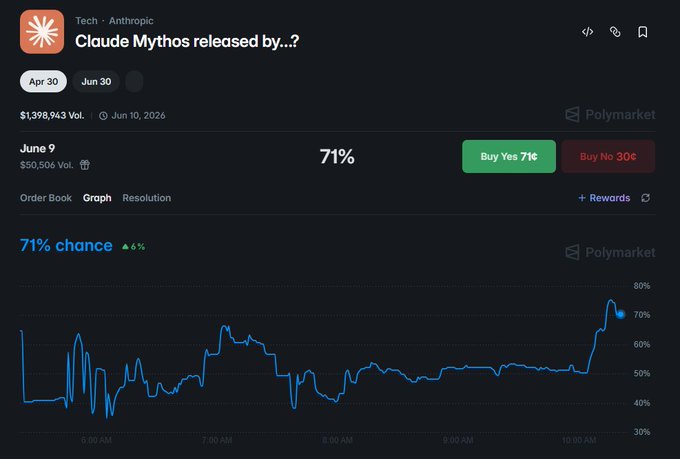Select the Apr 30 date pill
The image size is (680, 459).
43,82
